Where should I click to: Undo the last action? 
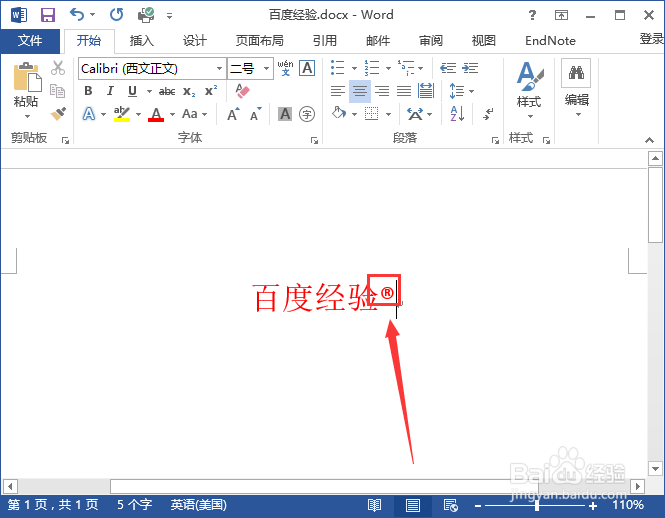(77, 15)
